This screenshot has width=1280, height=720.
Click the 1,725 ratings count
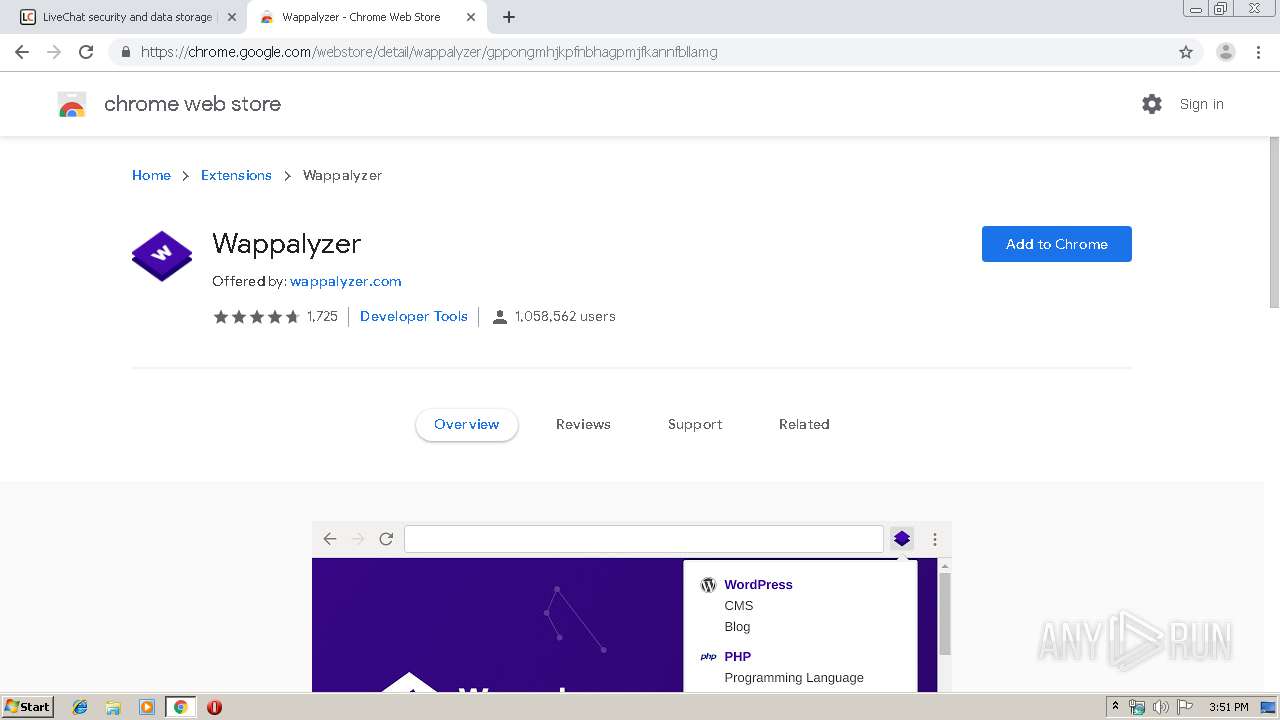point(322,316)
